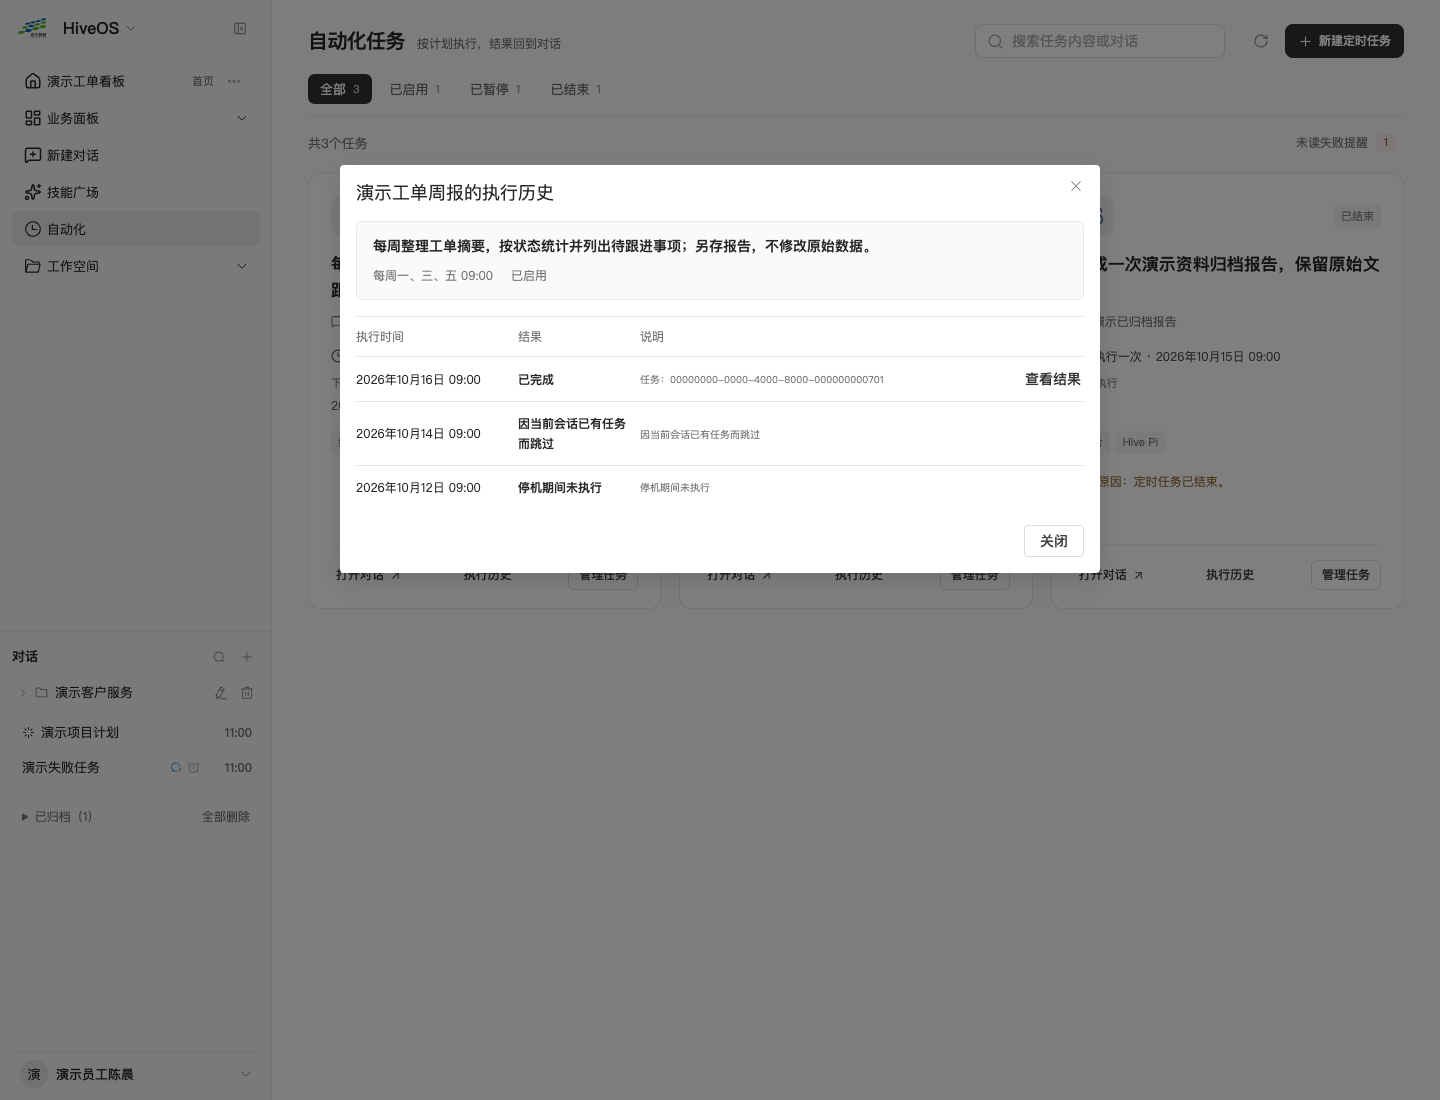
Task: Click the HiveOS logo icon
Action: [33, 28]
